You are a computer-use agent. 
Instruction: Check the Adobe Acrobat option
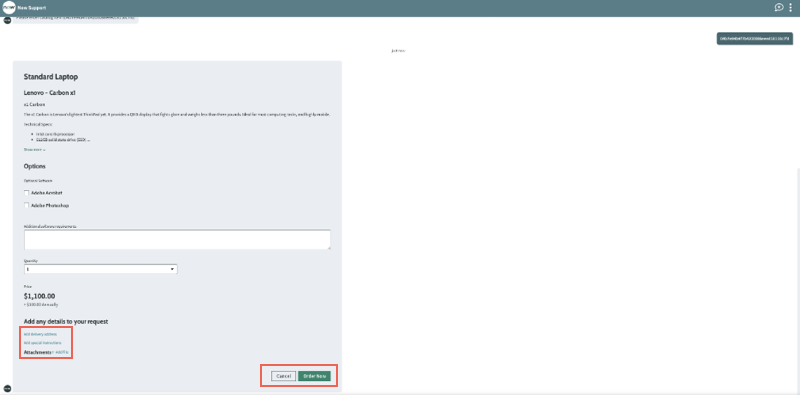(27, 193)
